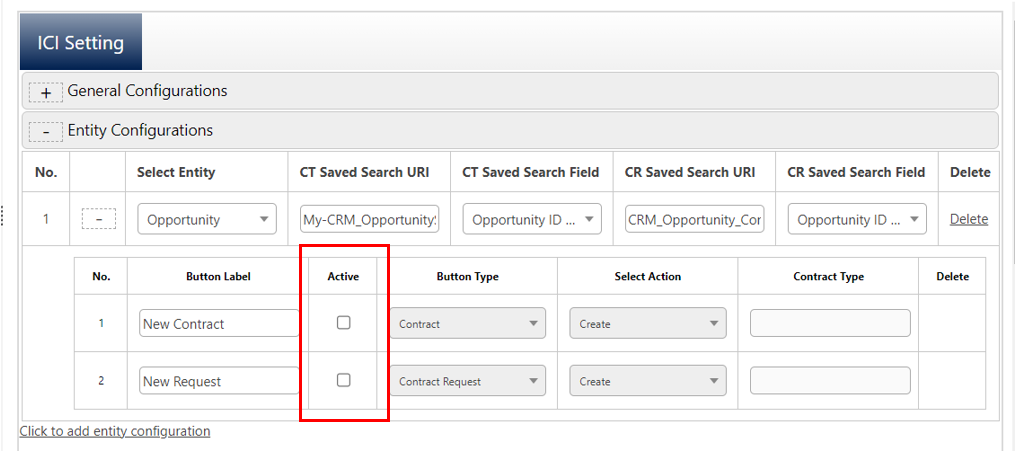This screenshot has width=1015, height=451.
Task: Select the ICI Setting tab
Action: [81, 43]
